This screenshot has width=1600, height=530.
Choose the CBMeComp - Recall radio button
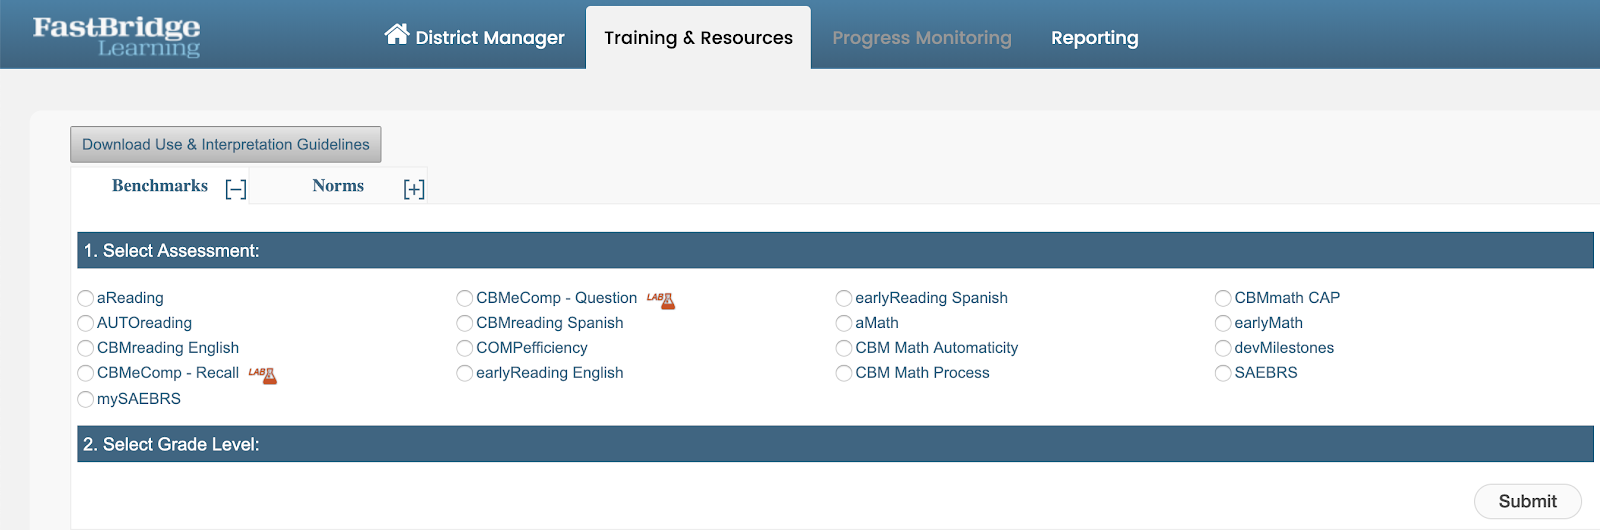(x=86, y=373)
